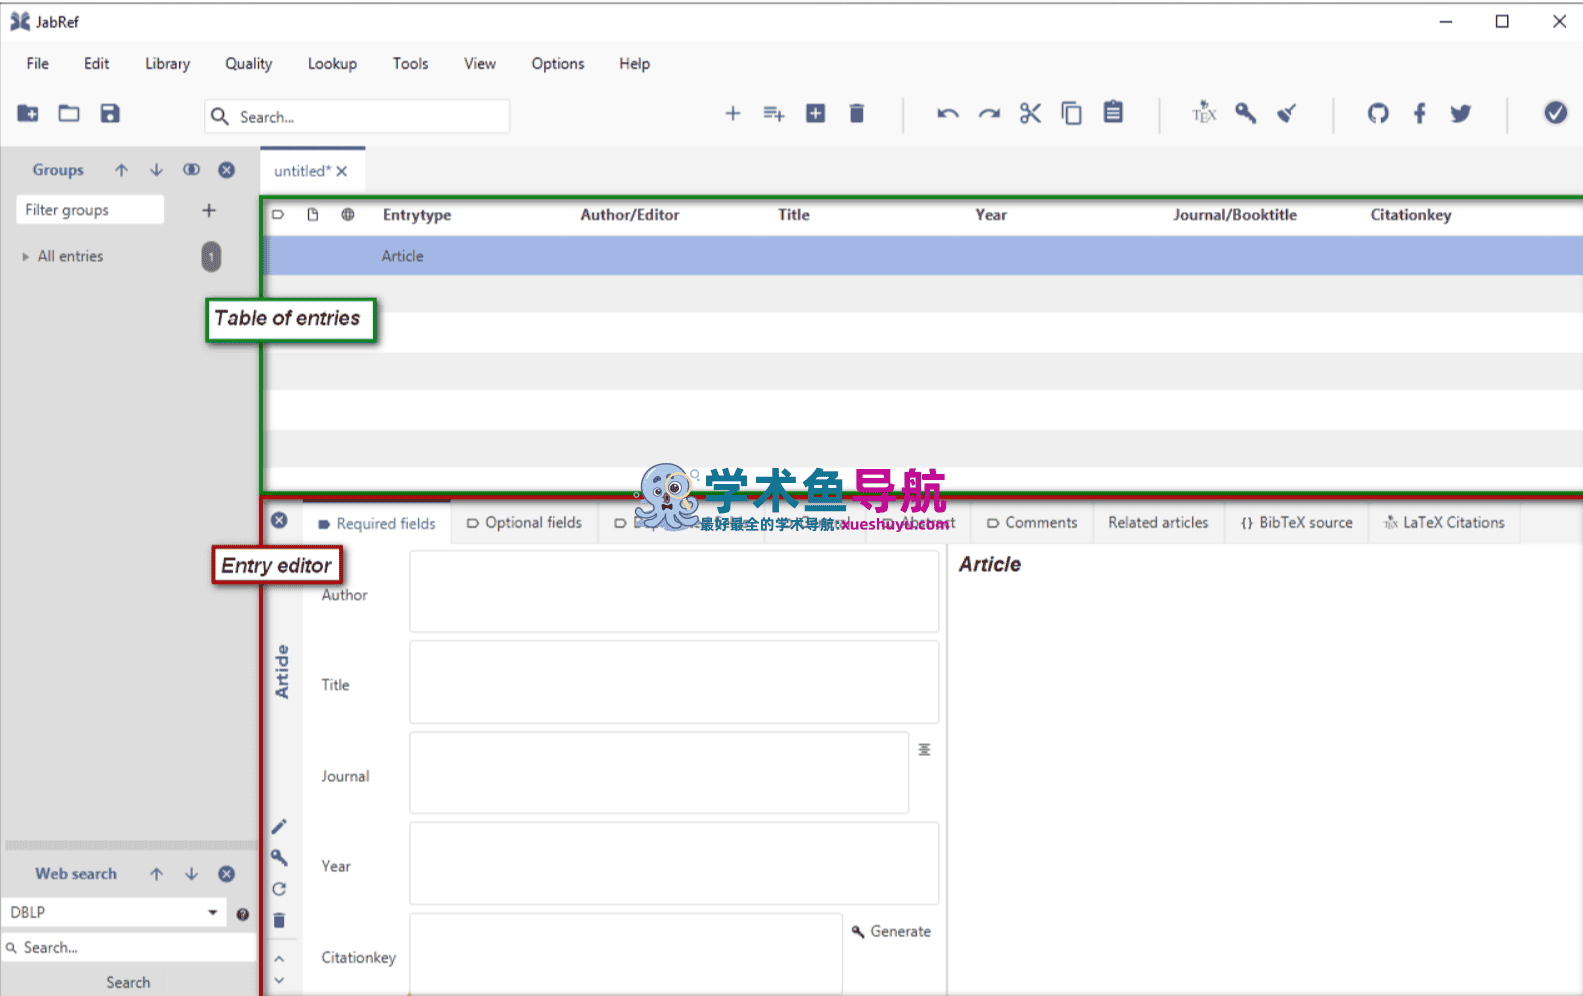
Task: Open the Lookup menu
Action: point(332,64)
